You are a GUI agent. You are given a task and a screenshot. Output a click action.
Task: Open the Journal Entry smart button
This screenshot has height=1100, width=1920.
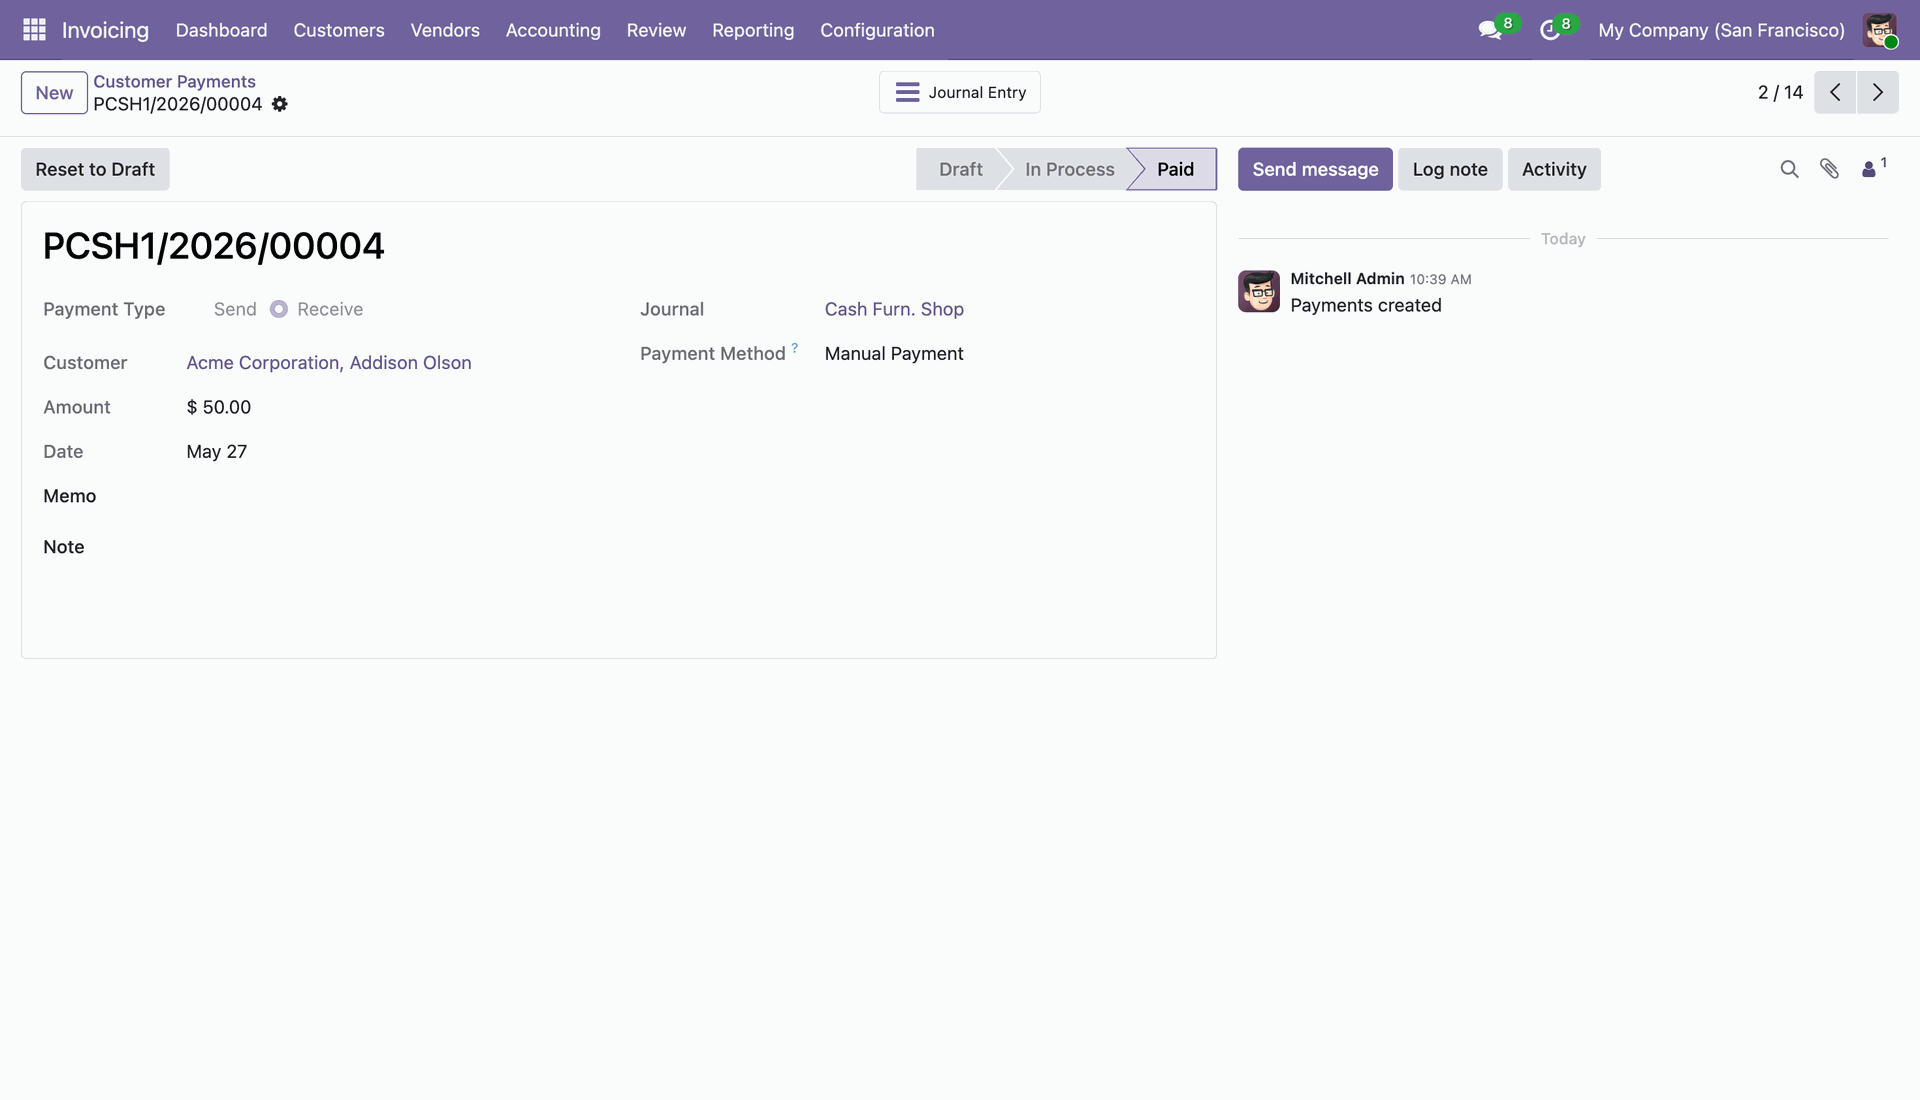coord(960,92)
